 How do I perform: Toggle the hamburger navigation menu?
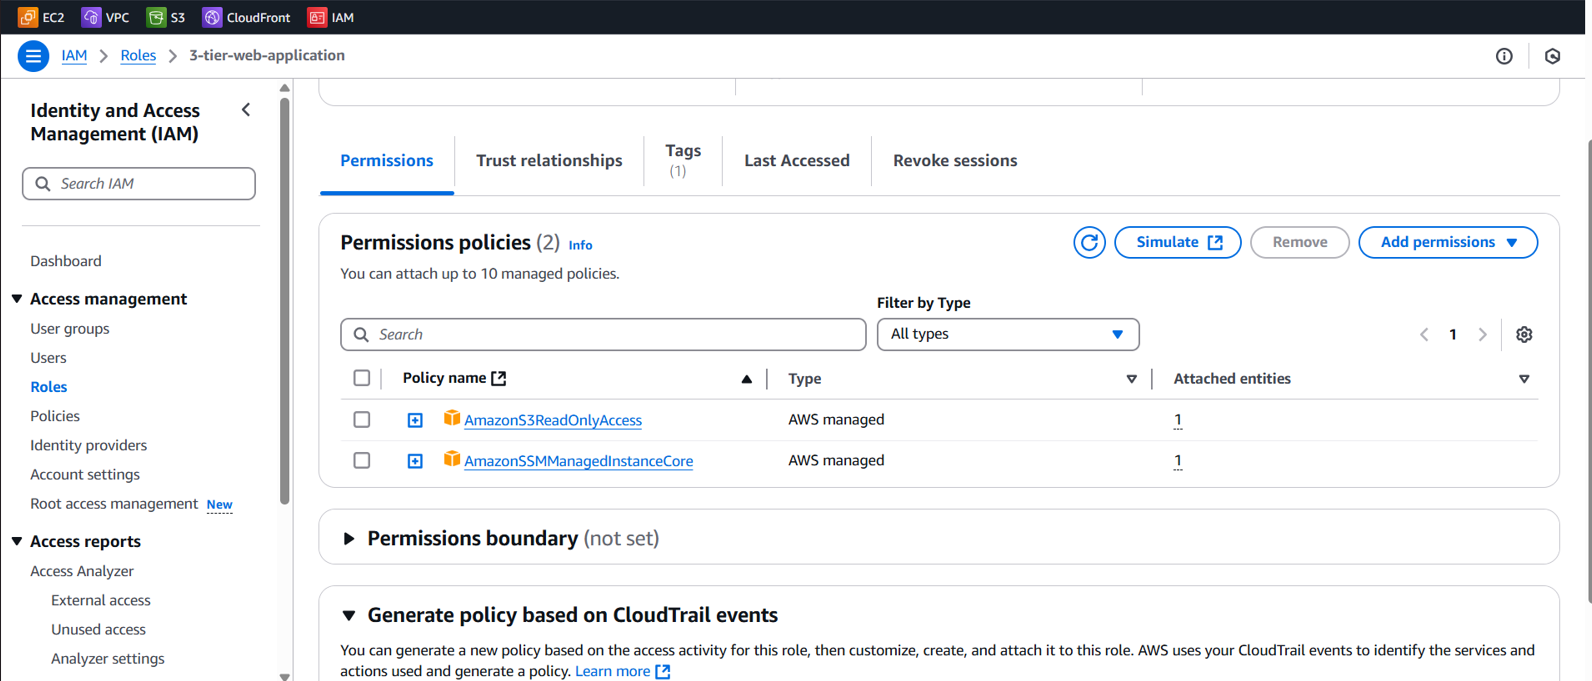pyautogui.click(x=33, y=56)
